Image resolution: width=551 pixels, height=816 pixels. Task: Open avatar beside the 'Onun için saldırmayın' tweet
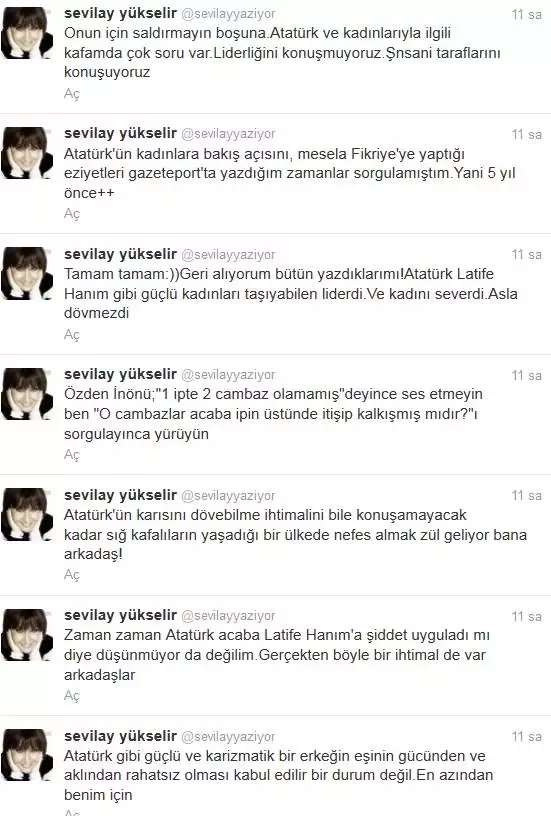[x=27, y=33]
